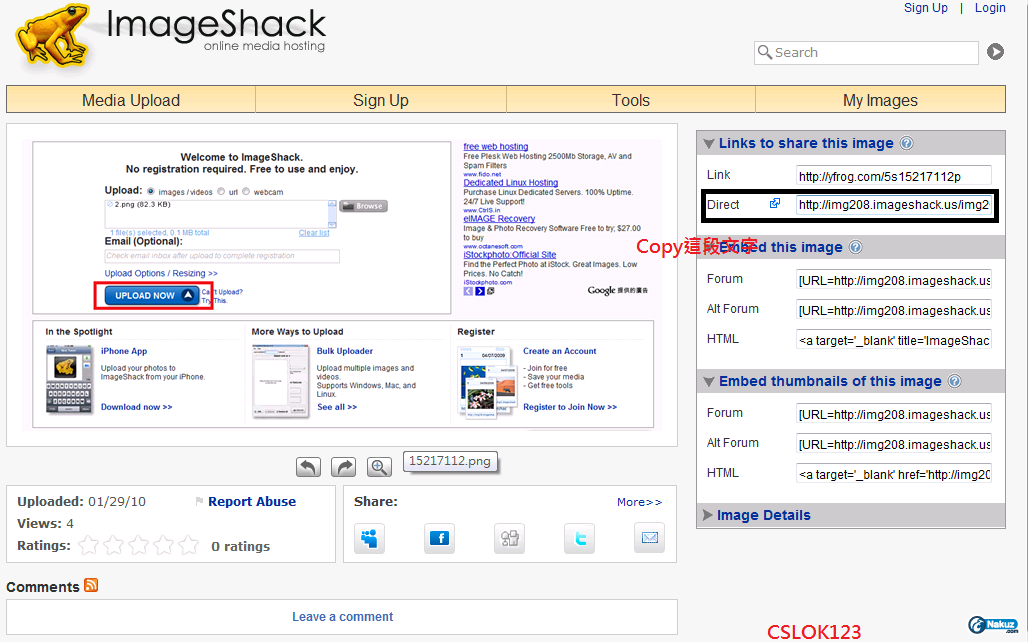The height and width of the screenshot is (642, 1028).
Task: Click the Report Abuse flag icon
Action: (x=199, y=502)
